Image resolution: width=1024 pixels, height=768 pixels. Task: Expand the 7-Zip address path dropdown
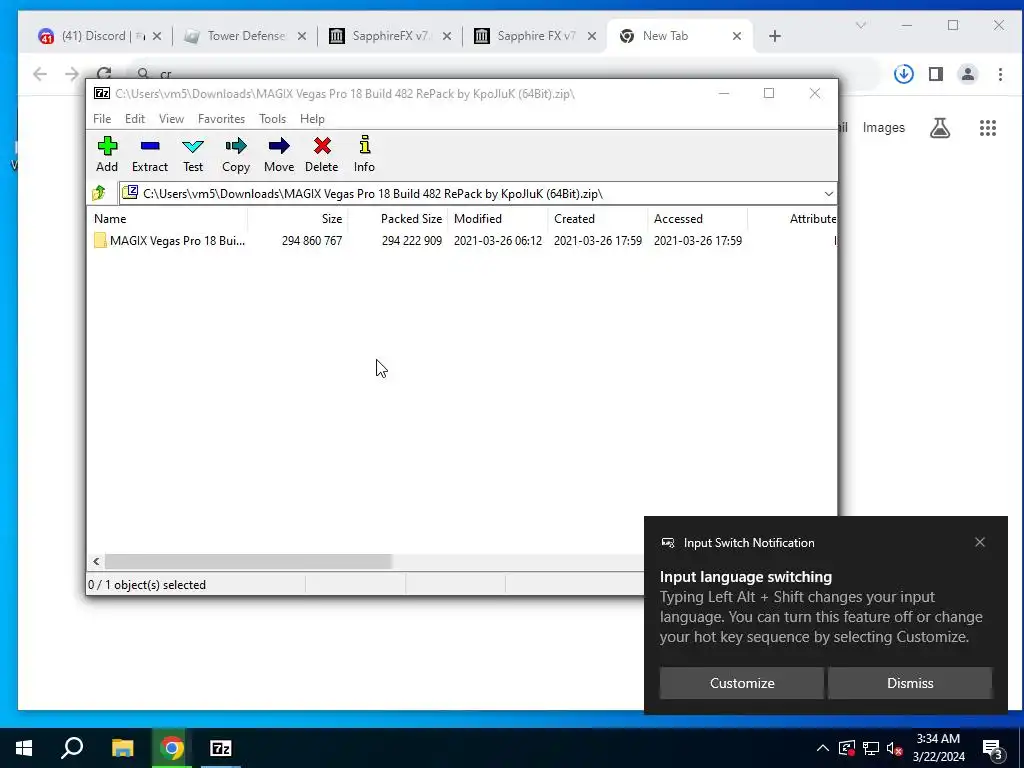tap(828, 193)
